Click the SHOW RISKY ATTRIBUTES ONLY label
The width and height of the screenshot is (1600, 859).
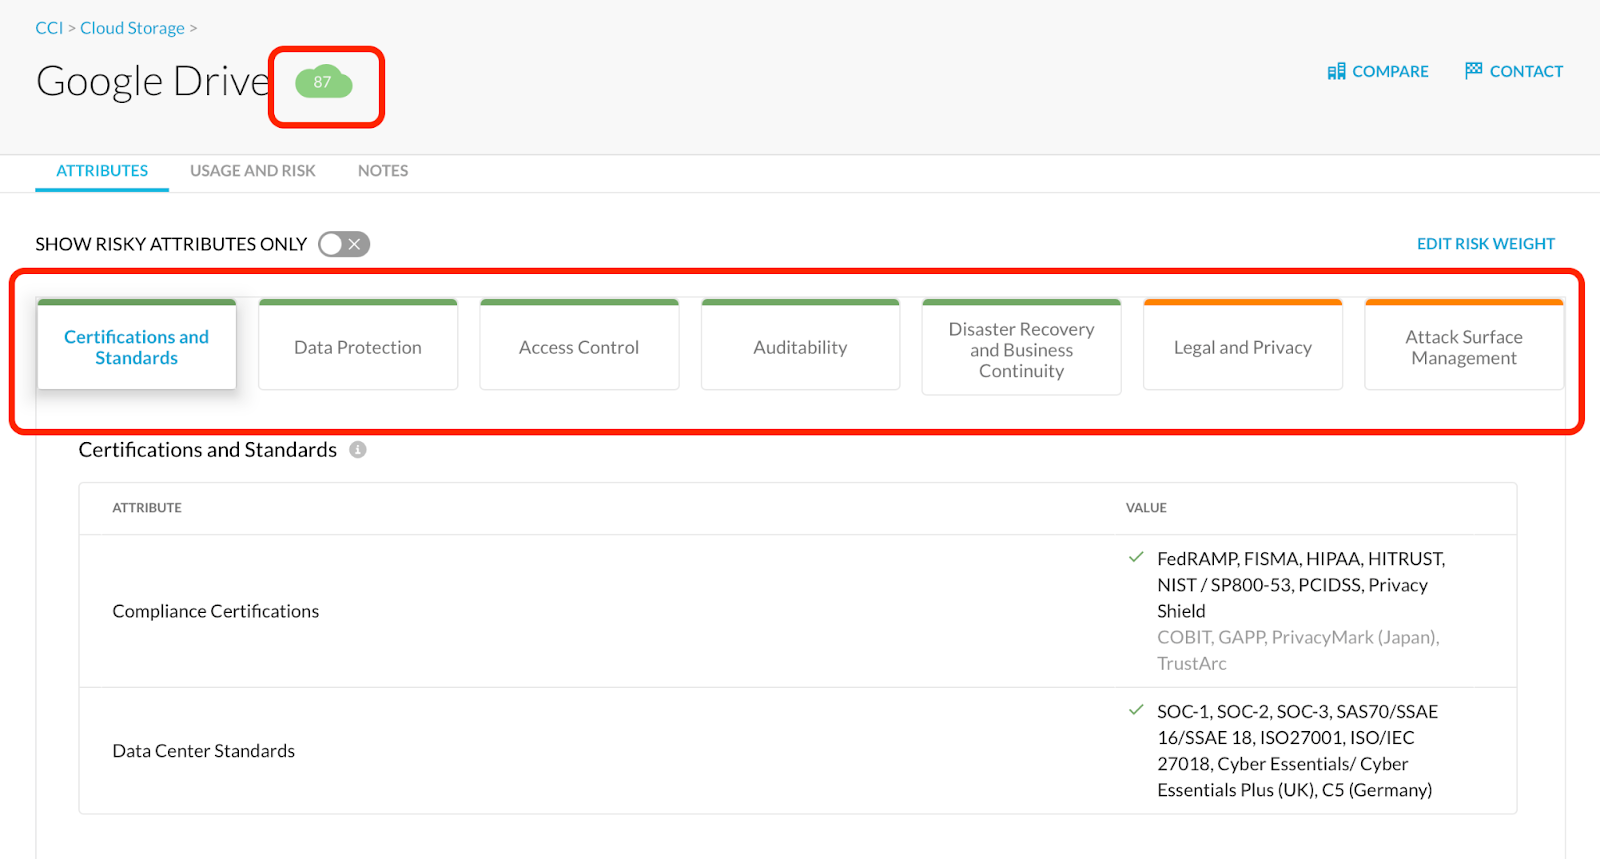click(x=171, y=244)
